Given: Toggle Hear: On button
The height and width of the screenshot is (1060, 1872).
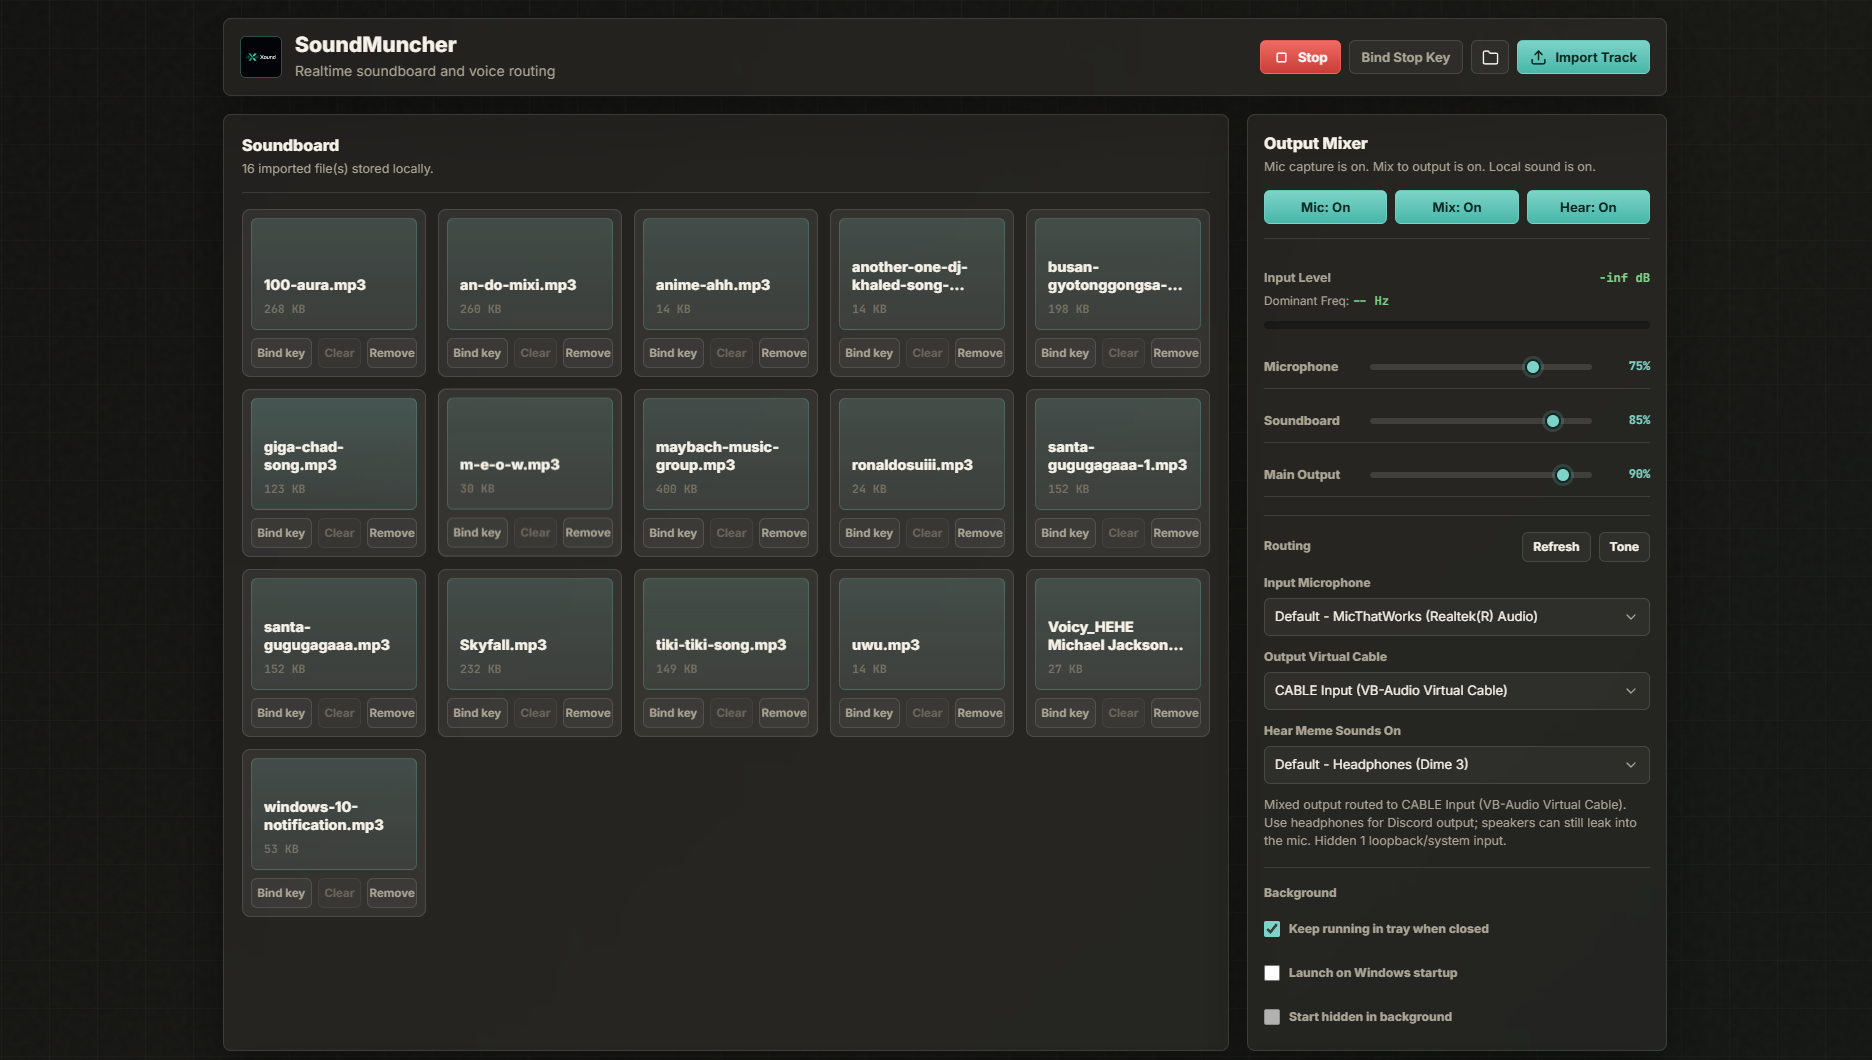Looking at the screenshot, I should coord(1588,207).
